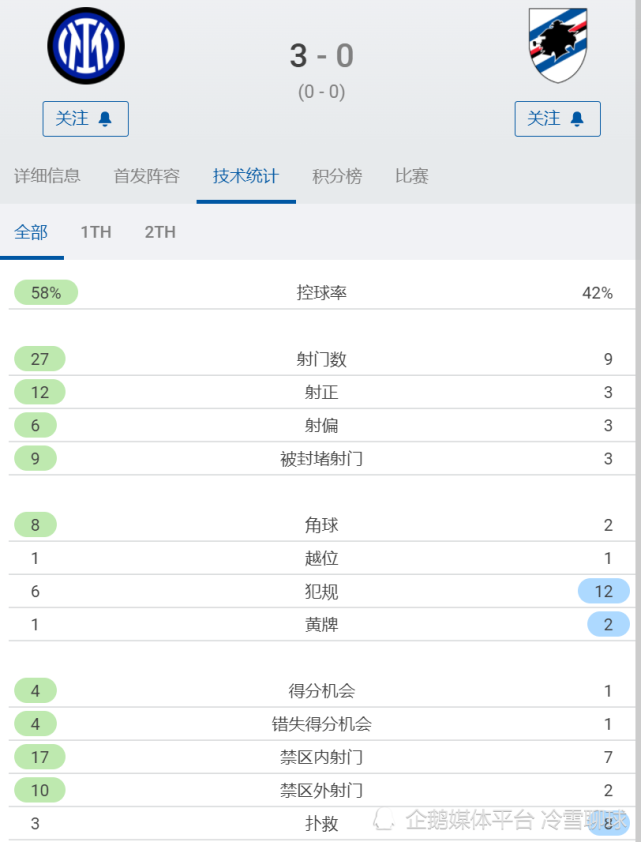Select the 2TH second-half filter

coord(158,232)
